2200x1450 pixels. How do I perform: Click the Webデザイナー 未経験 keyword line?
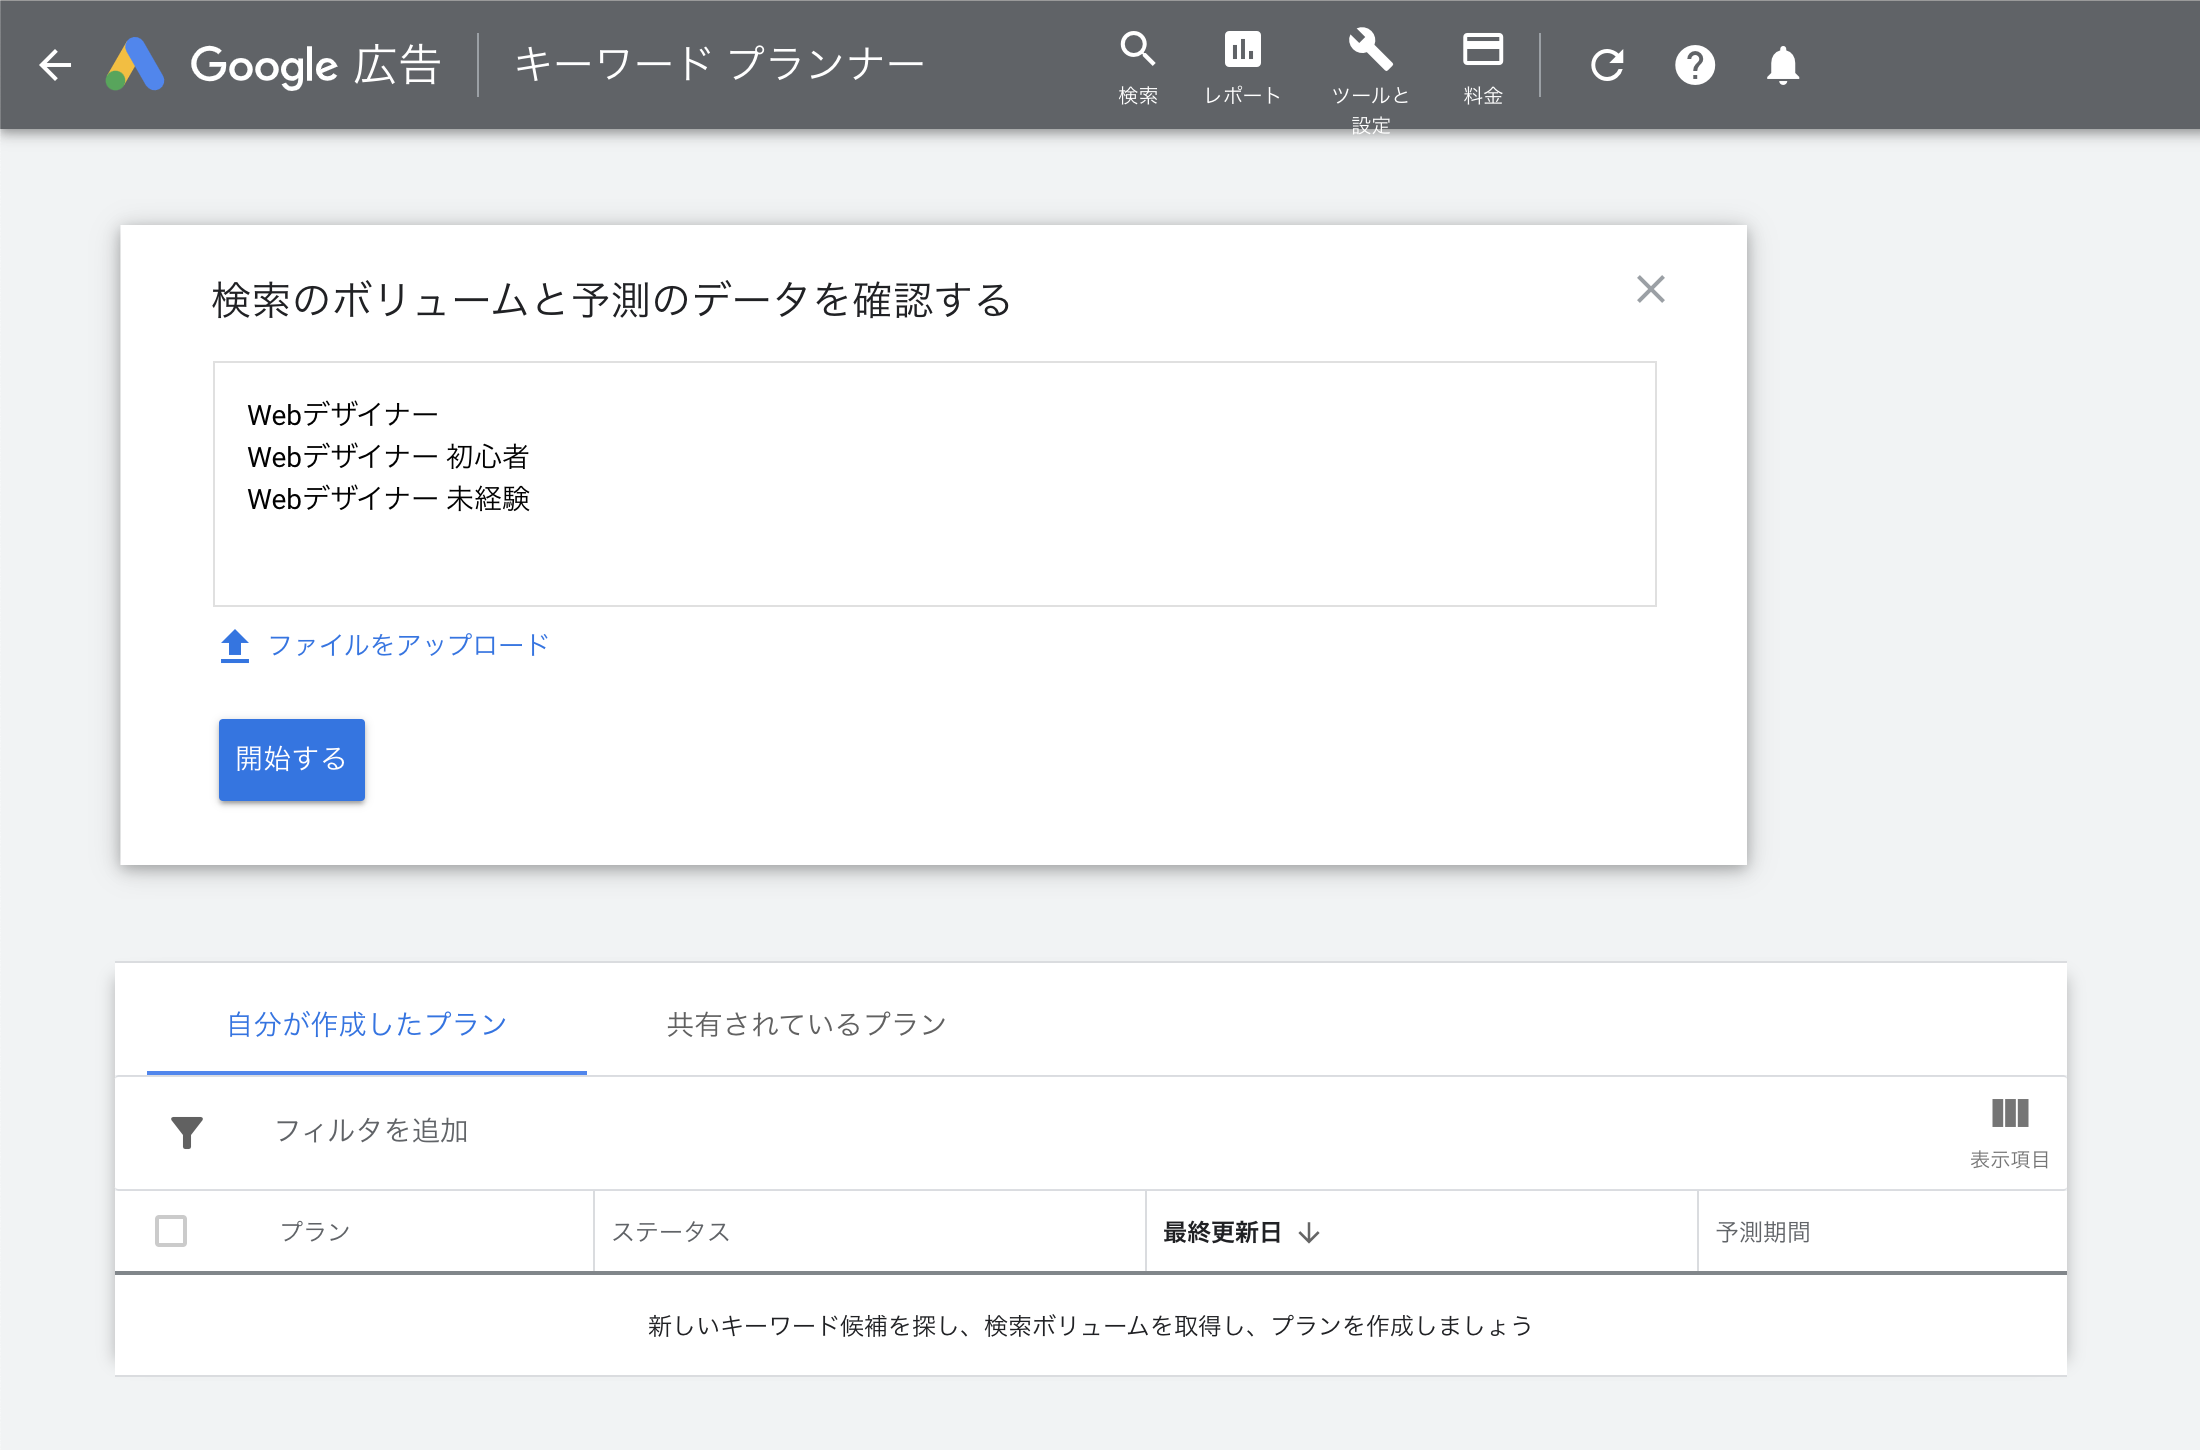pyautogui.click(x=388, y=499)
